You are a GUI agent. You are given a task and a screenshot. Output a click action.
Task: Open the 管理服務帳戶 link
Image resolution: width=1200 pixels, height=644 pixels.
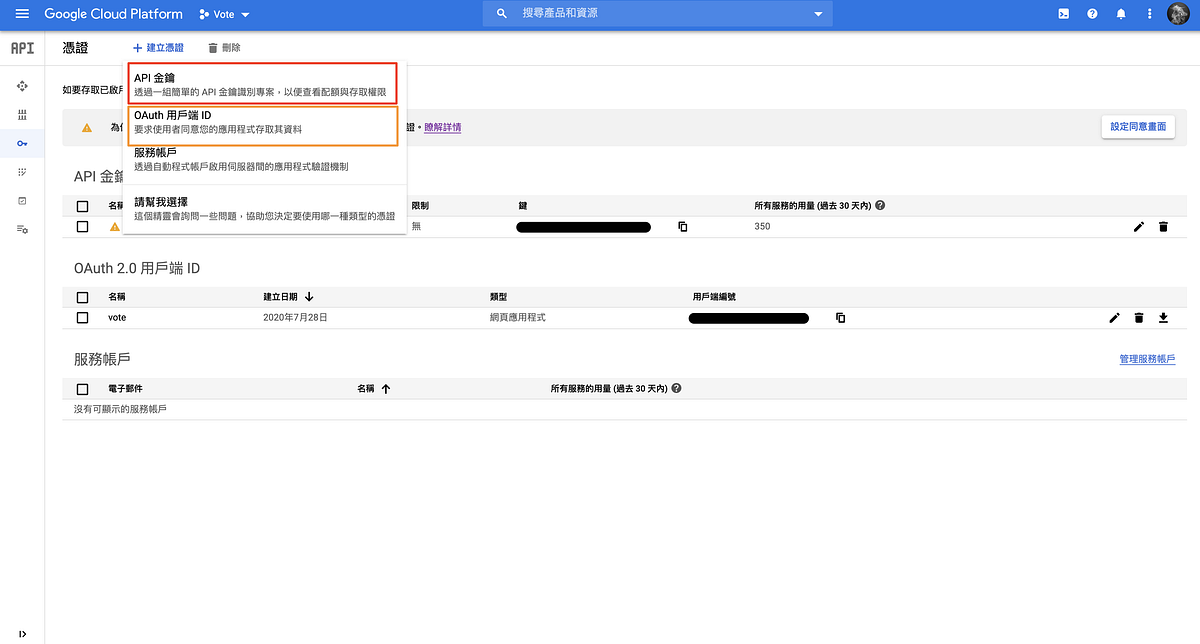[1148, 358]
